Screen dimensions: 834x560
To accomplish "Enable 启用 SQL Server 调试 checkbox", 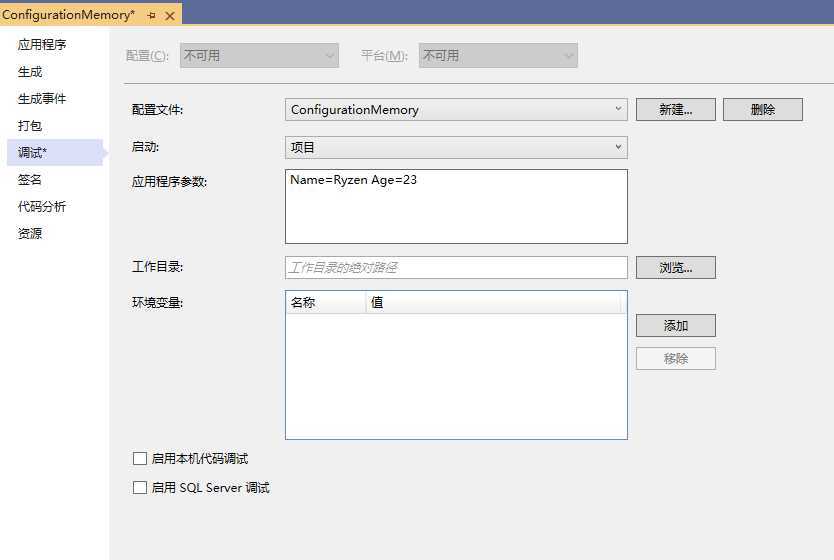I will tap(140, 488).
